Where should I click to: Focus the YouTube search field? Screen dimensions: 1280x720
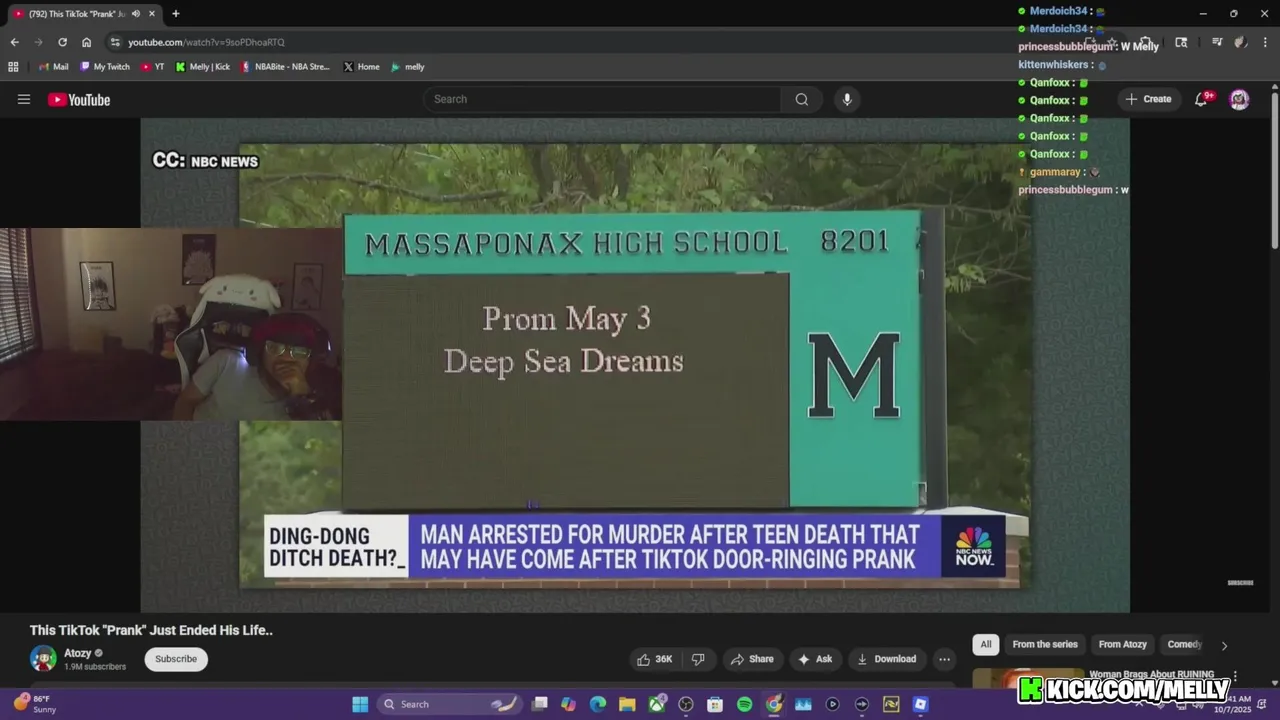603,99
